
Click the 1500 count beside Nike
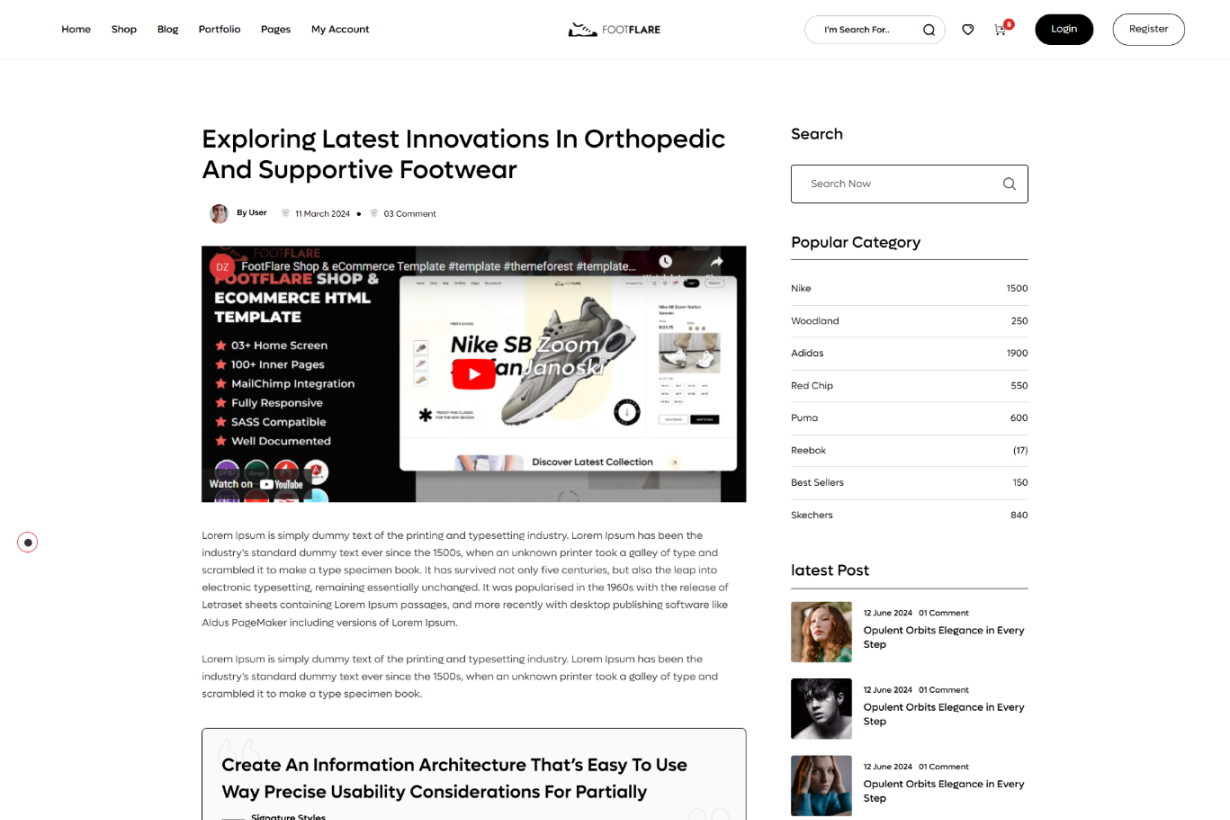(1017, 288)
